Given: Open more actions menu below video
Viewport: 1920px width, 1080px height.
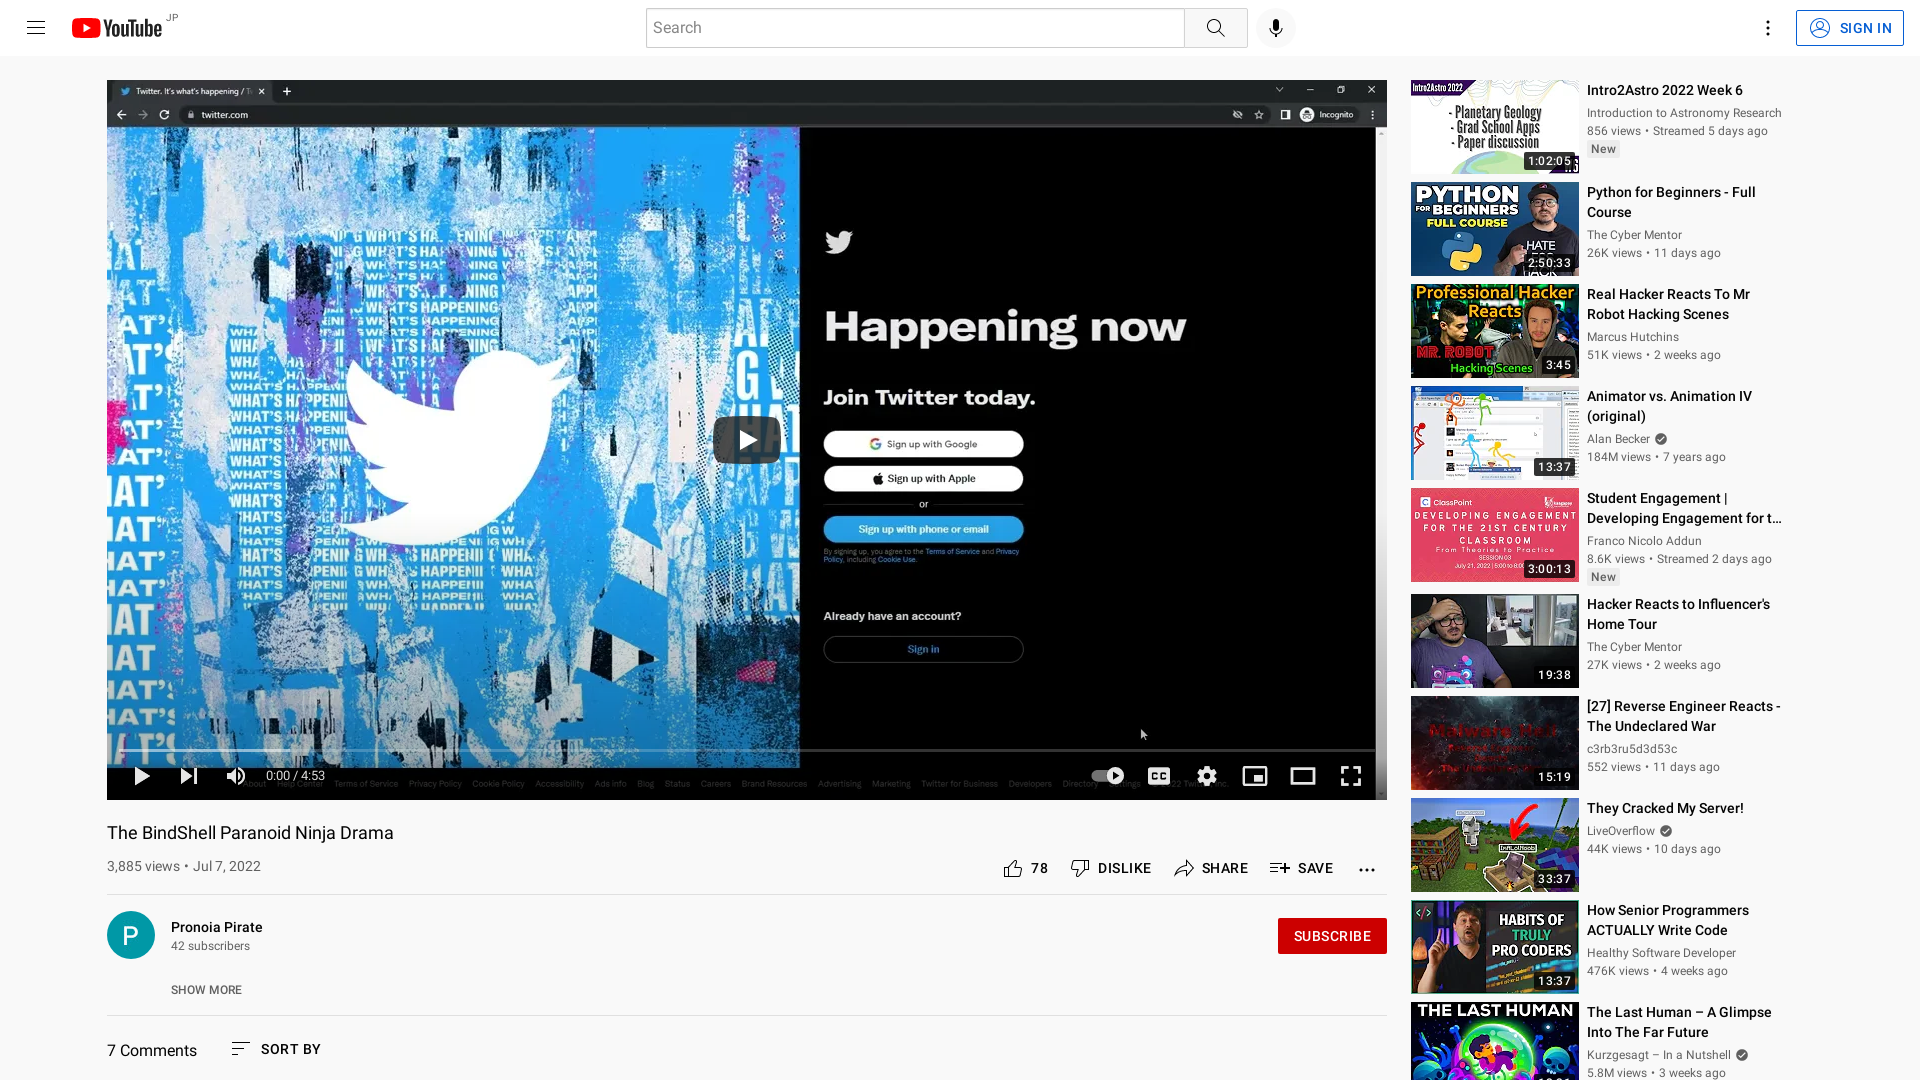Looking at the screenshot, I should [1367, 869].
